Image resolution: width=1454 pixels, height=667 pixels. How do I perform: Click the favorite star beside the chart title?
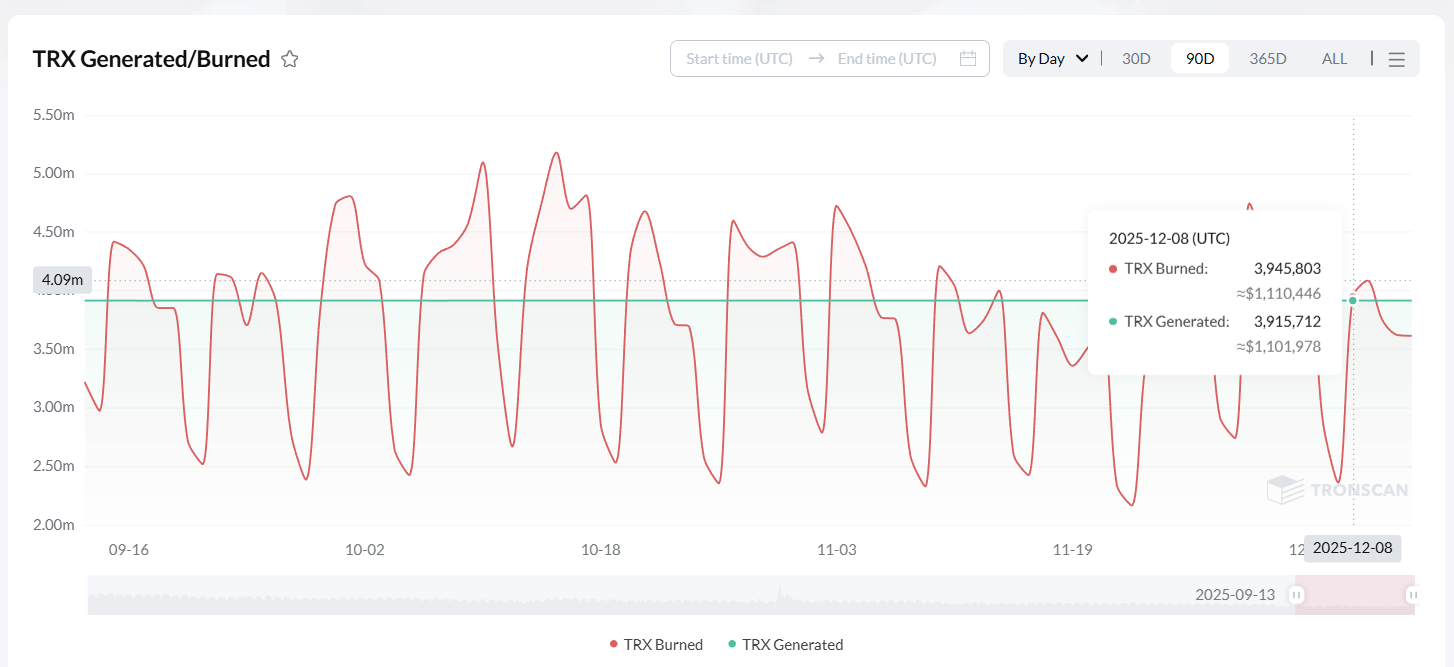290,59
